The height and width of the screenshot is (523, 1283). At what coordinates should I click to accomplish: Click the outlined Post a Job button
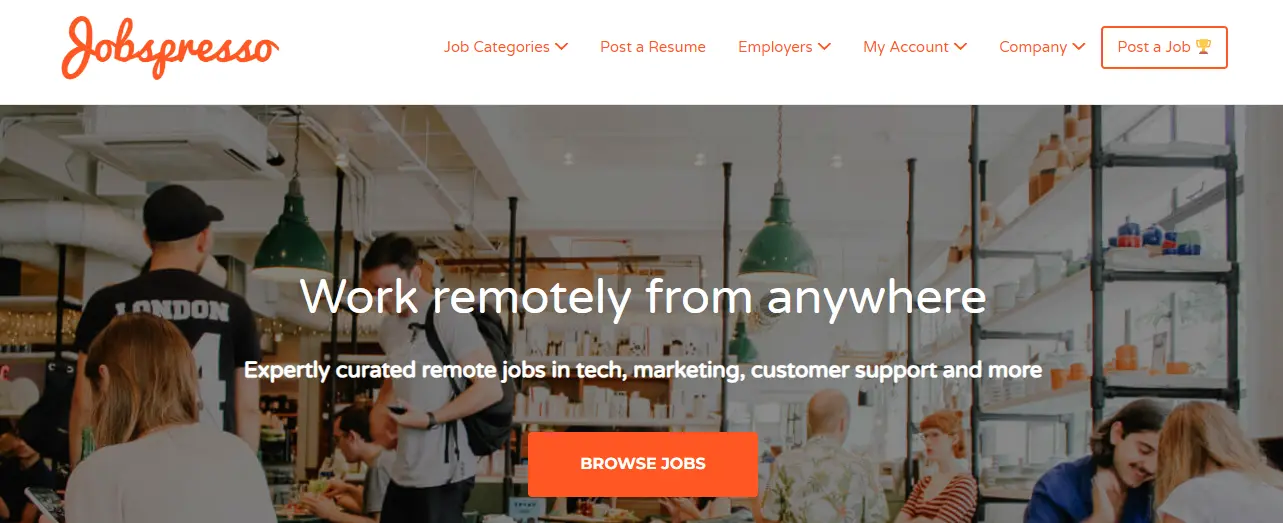1164,47
